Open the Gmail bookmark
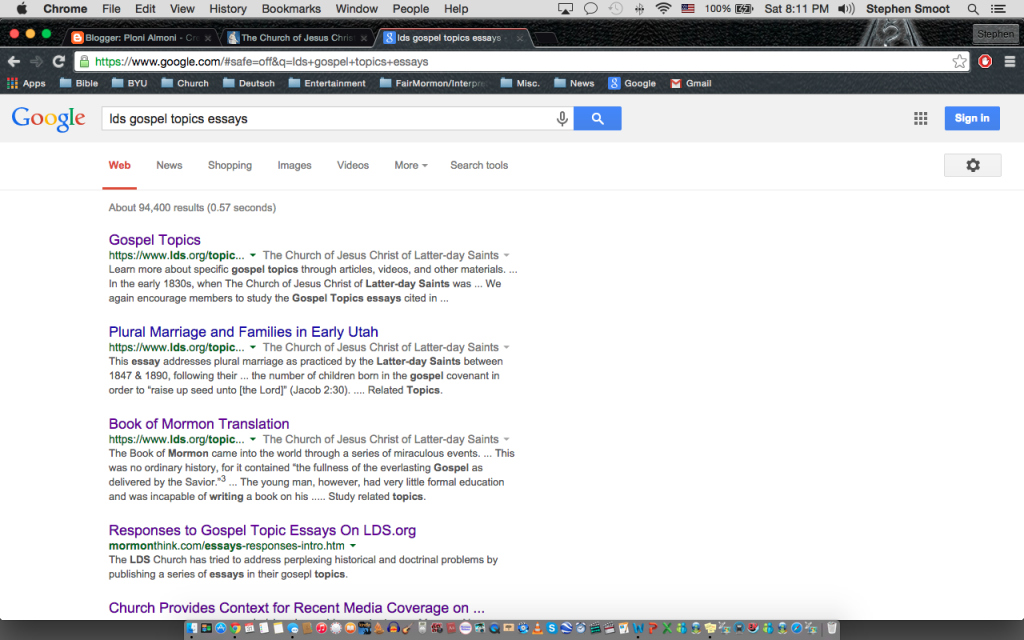The height and width of the screenshot is (640, 1024). click(691, 83)
